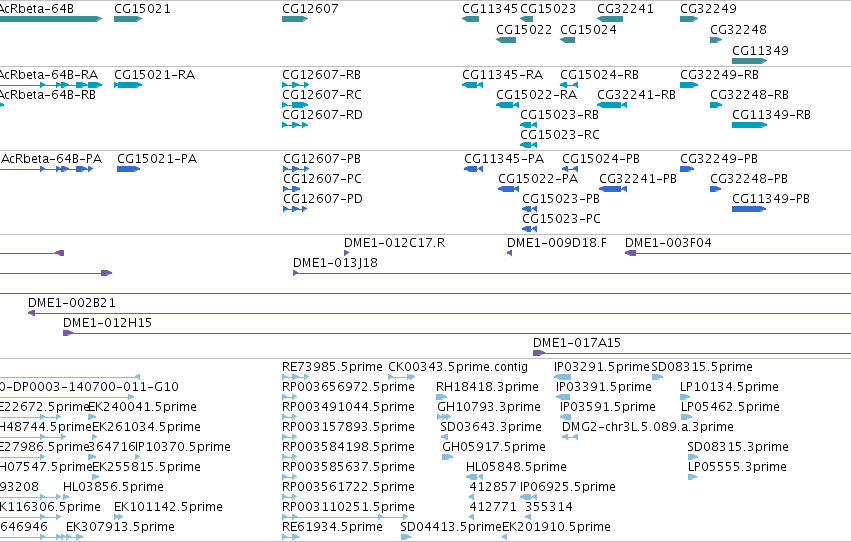Click the IP03291.5prime EST label
851x542 pixels.
point(602,367)
